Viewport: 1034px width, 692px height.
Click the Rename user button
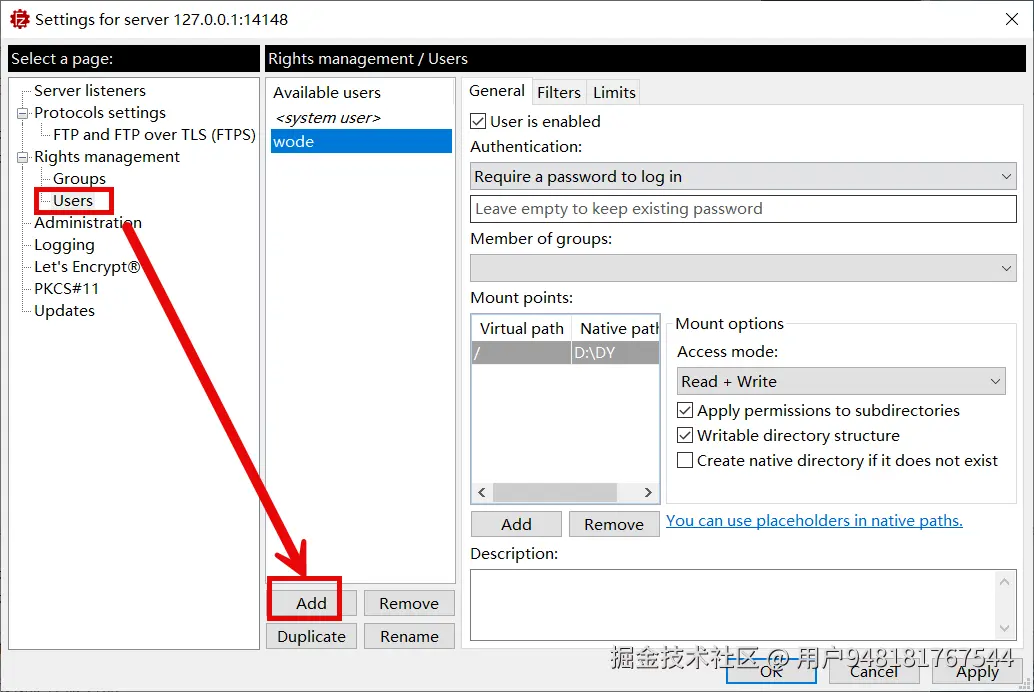(409, 636)
